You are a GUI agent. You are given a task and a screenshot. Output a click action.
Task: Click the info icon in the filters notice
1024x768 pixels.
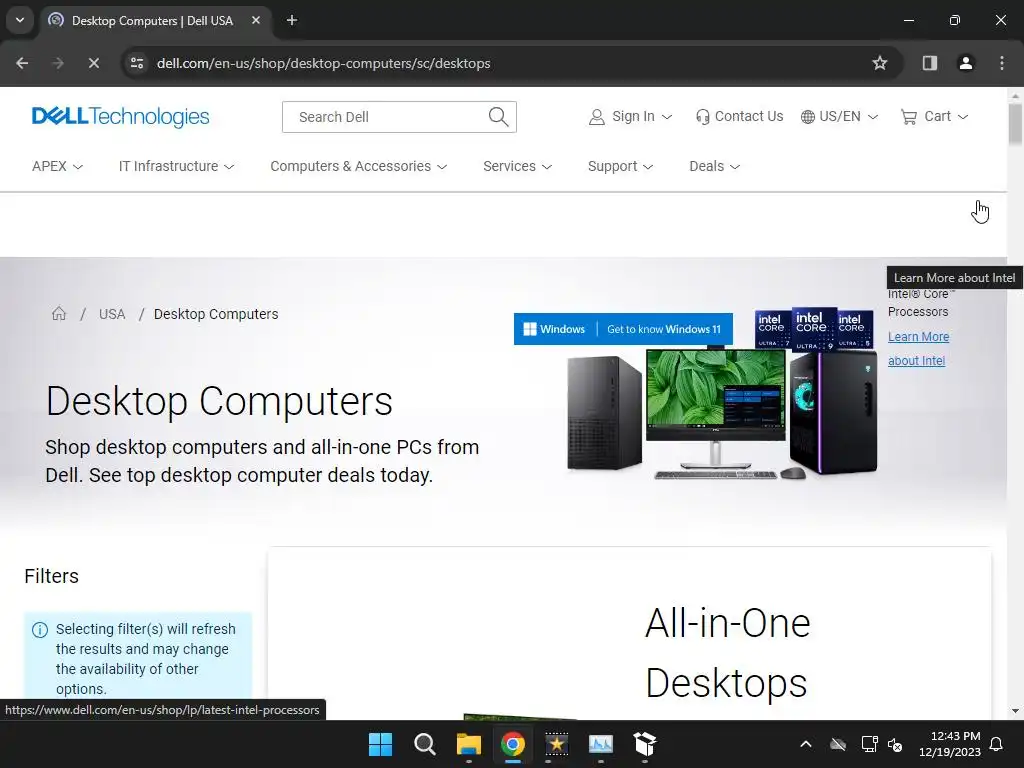click(x=40, y=630)
